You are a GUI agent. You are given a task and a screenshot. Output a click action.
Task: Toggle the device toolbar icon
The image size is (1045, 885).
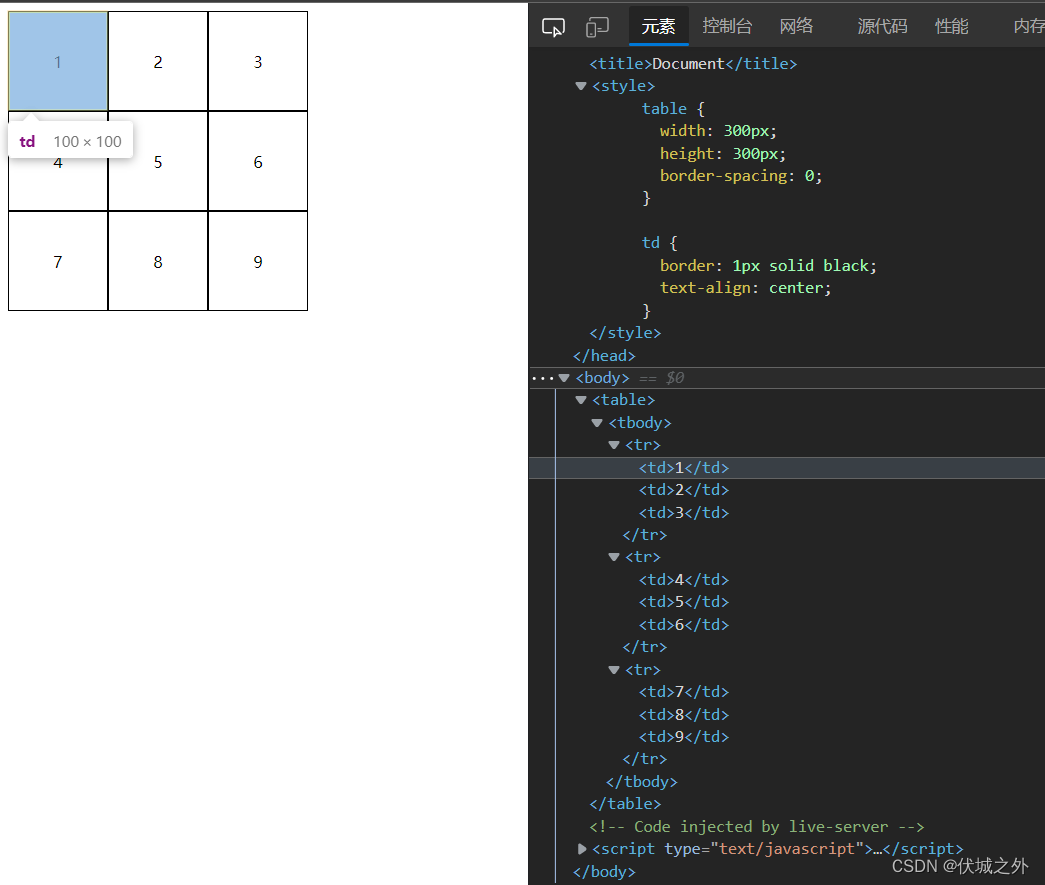597,27
